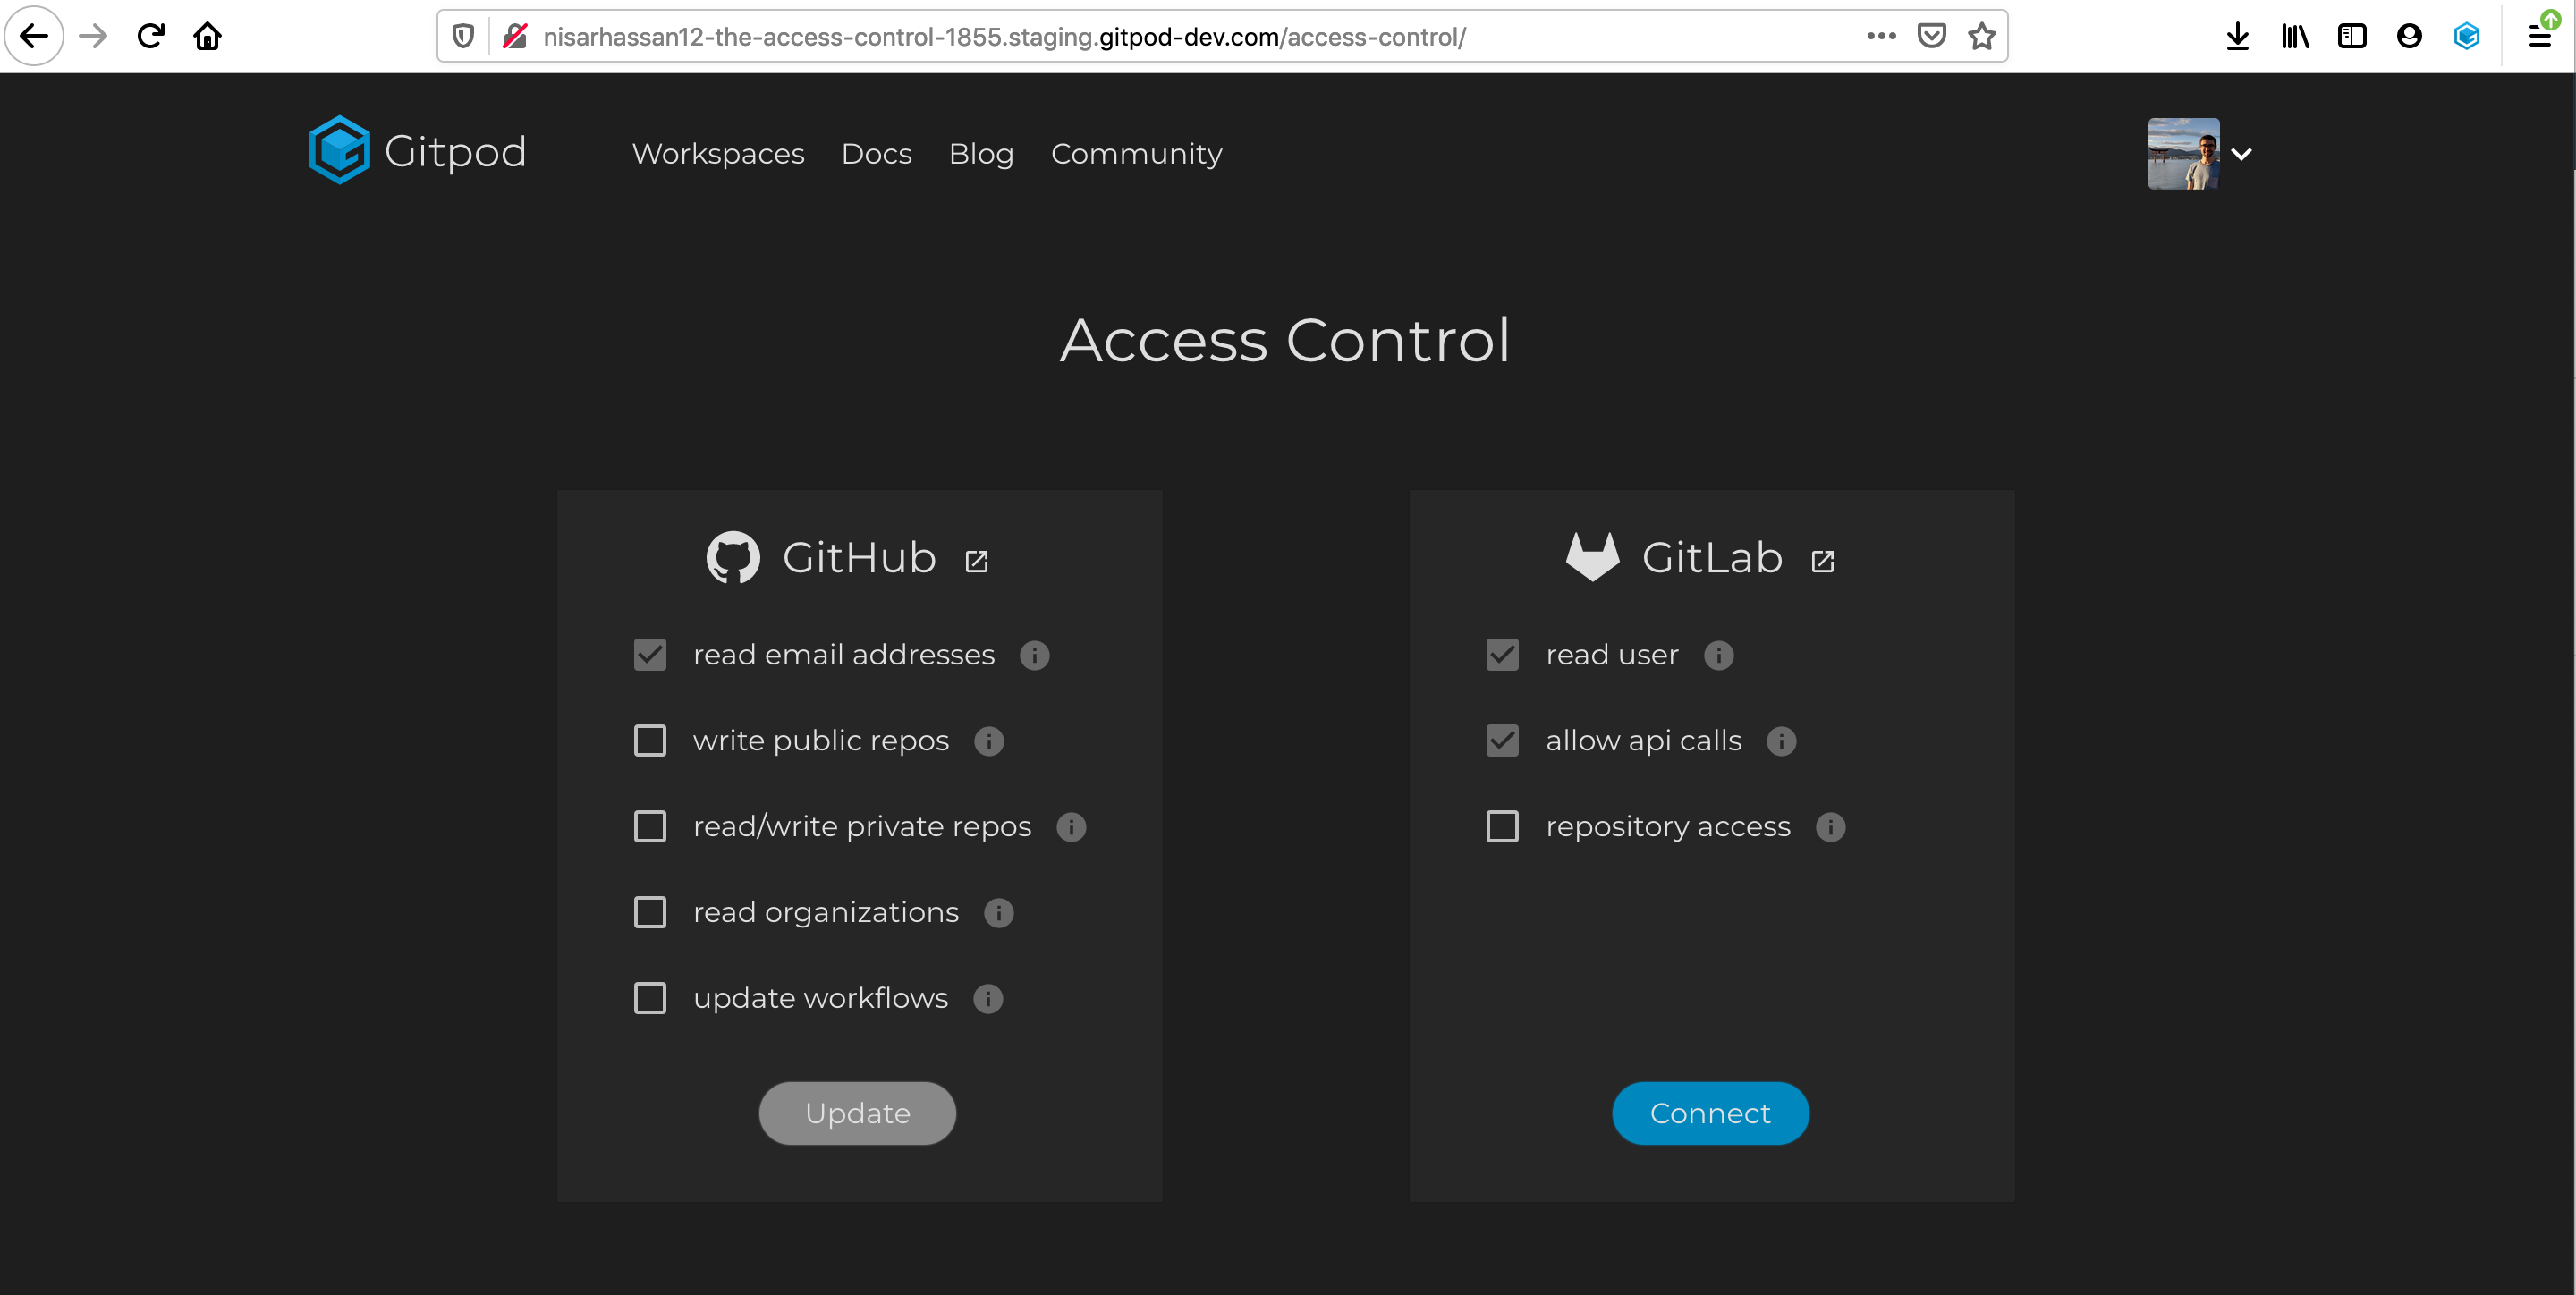Click the browser forward arrow
Image resolution: width=2576 pixels, height=1295 pixels.
93,37
